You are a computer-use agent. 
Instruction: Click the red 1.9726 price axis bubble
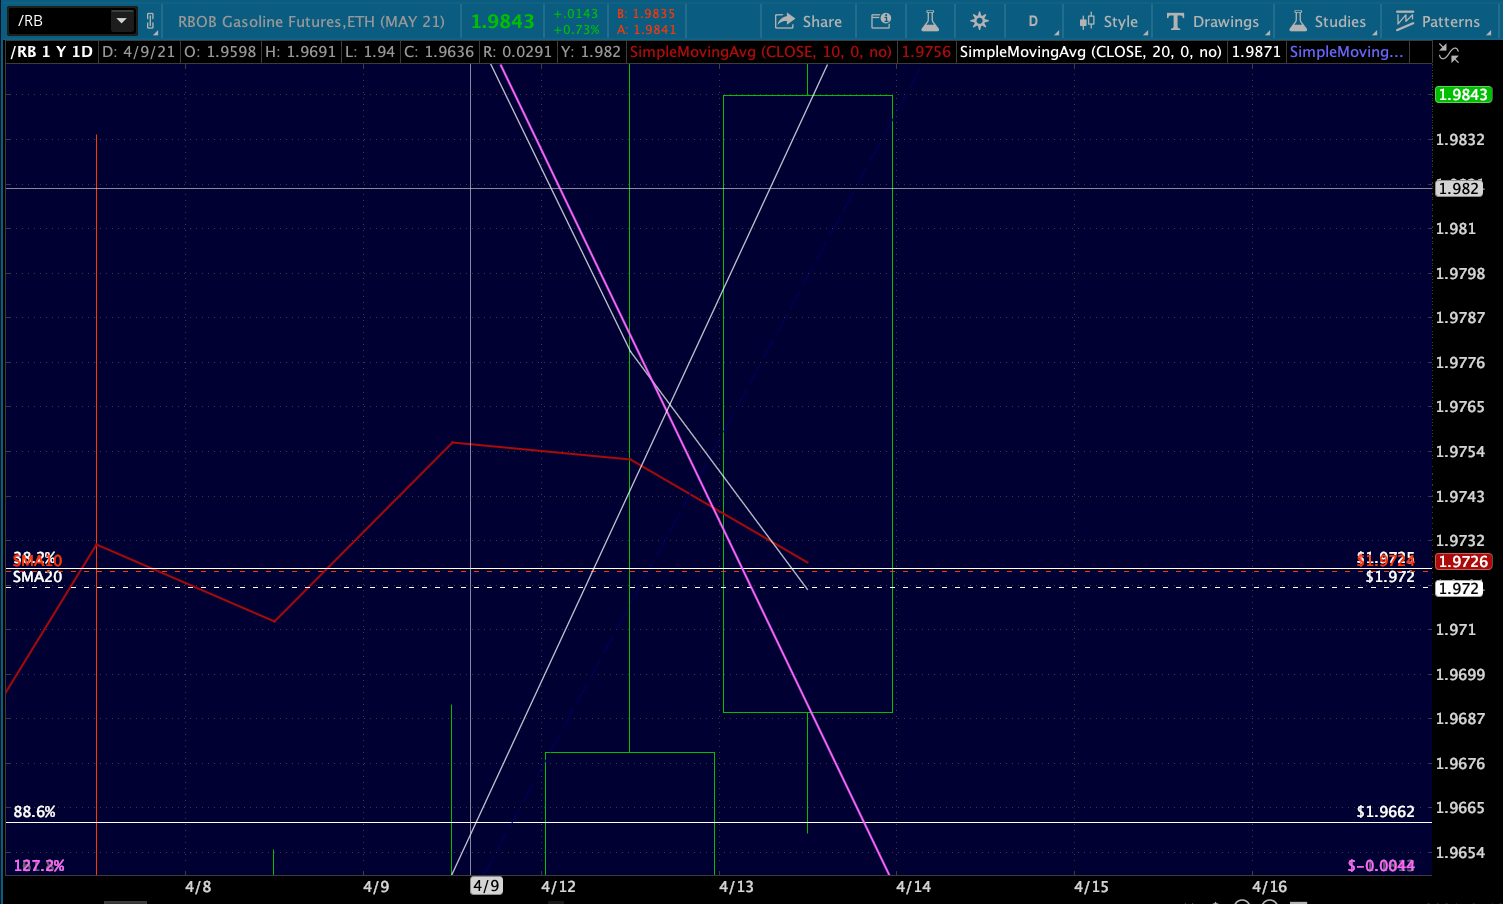coord(1463,562)
